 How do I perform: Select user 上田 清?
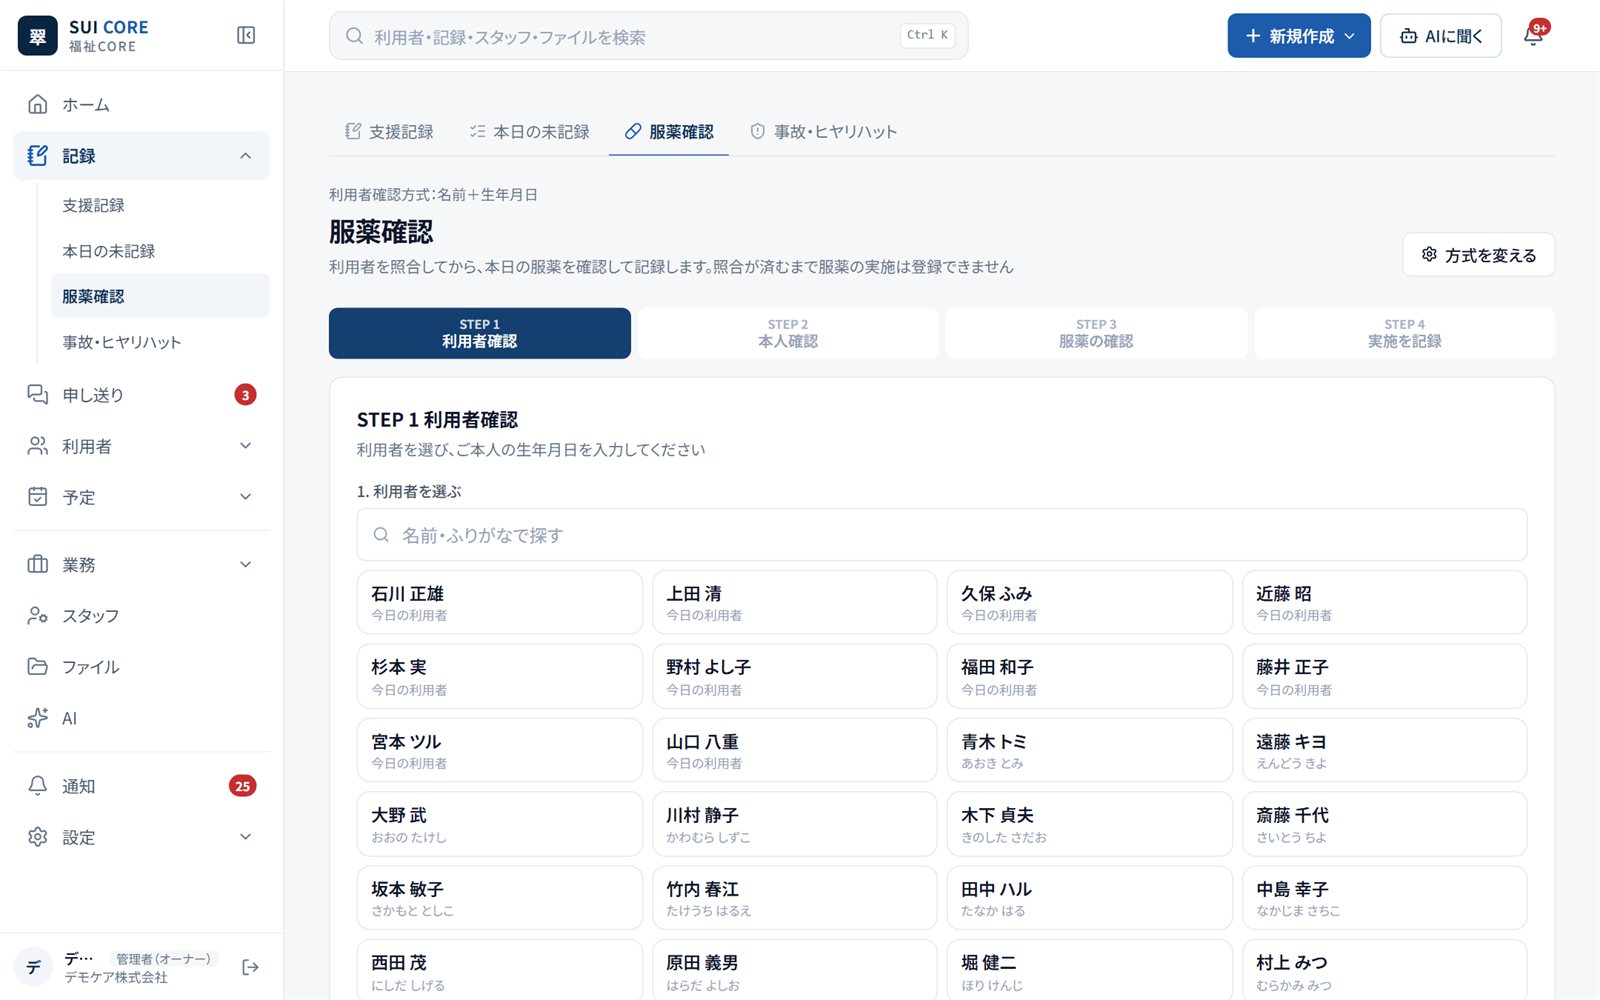(x=795, y=602)
